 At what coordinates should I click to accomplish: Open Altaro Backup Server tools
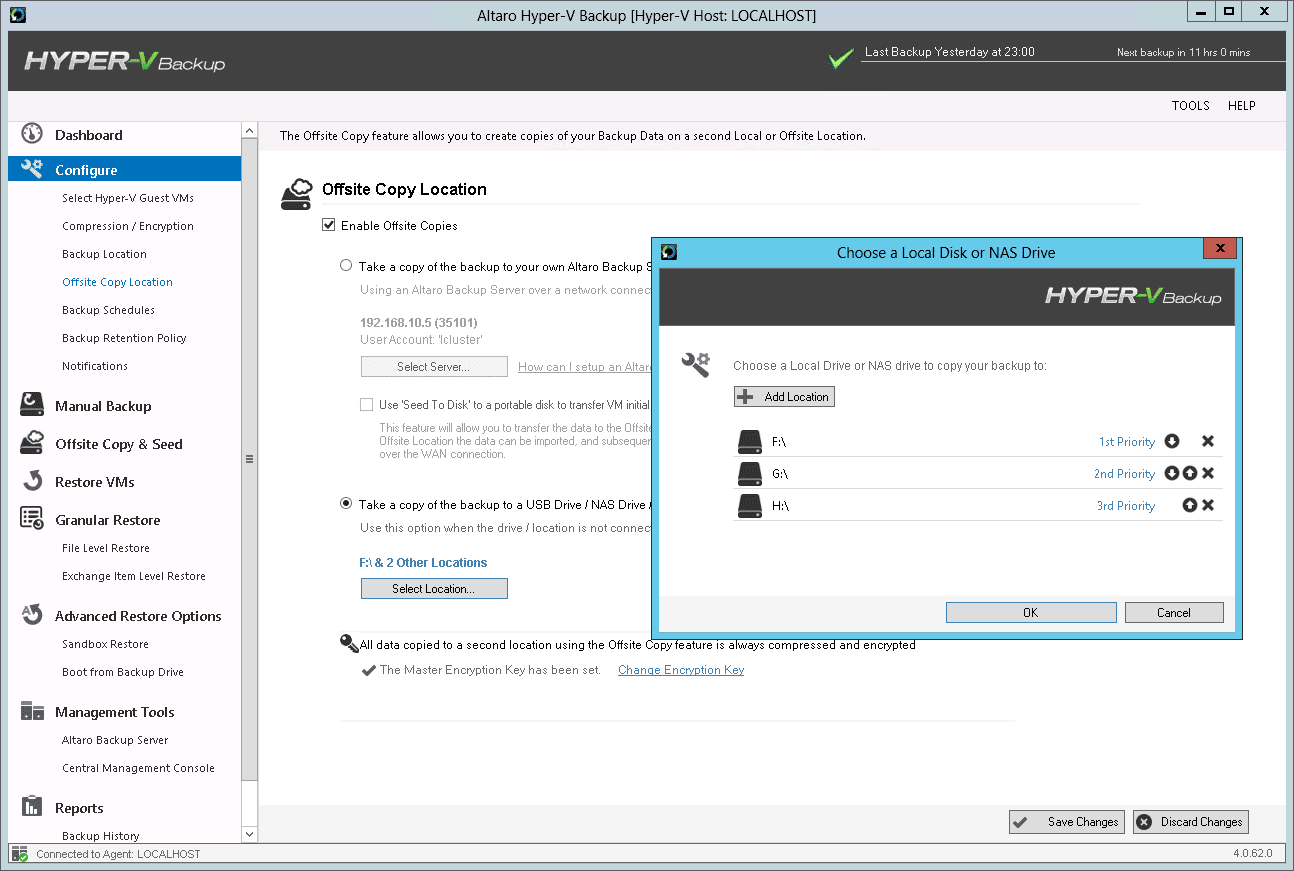(115, 740)
